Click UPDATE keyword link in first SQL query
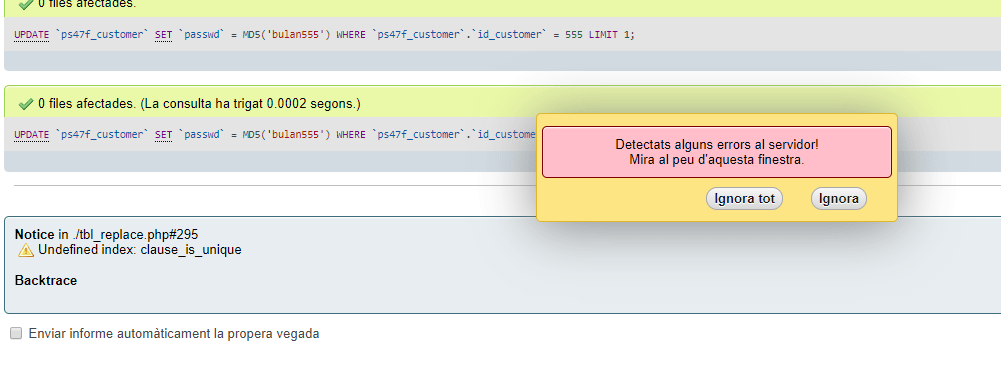The width and height of the screenshot is (1001, 374). 31,34
